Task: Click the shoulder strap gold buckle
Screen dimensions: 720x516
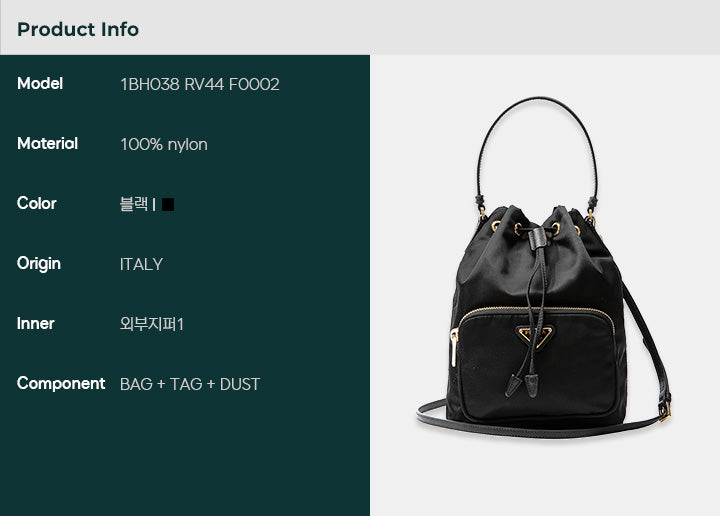Action: coord(665,409)
